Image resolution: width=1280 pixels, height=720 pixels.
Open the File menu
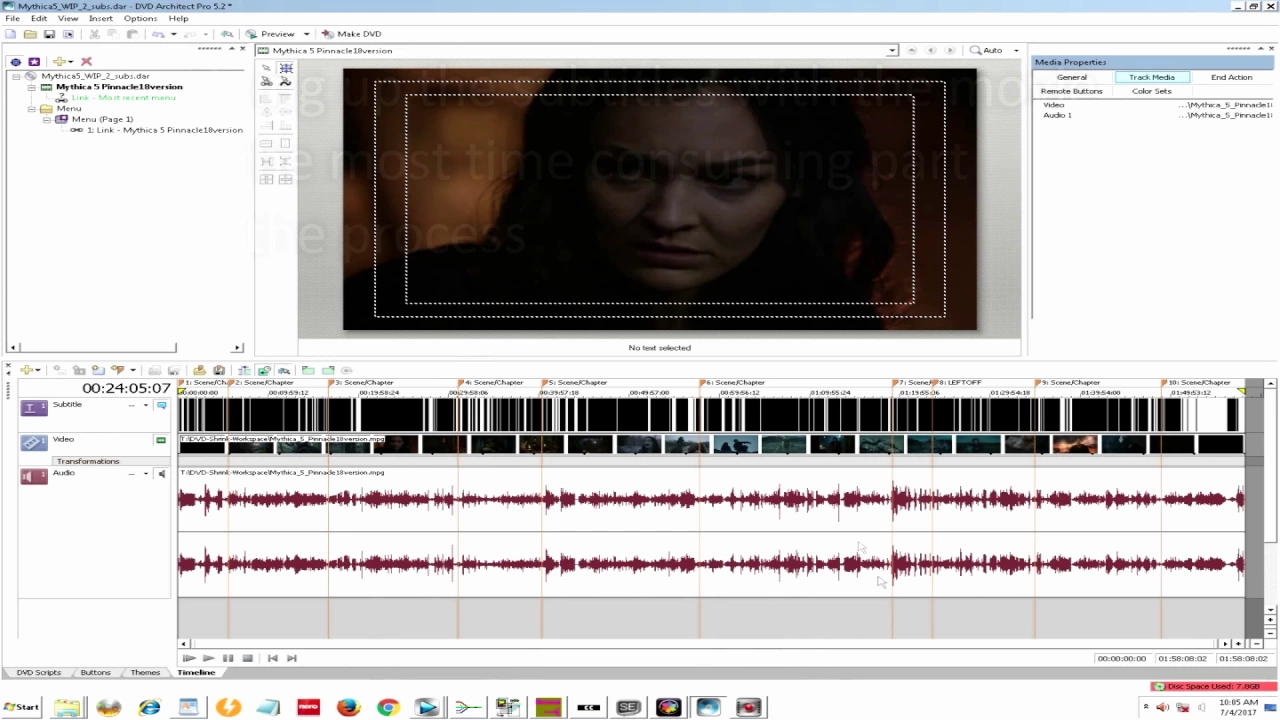12,18
